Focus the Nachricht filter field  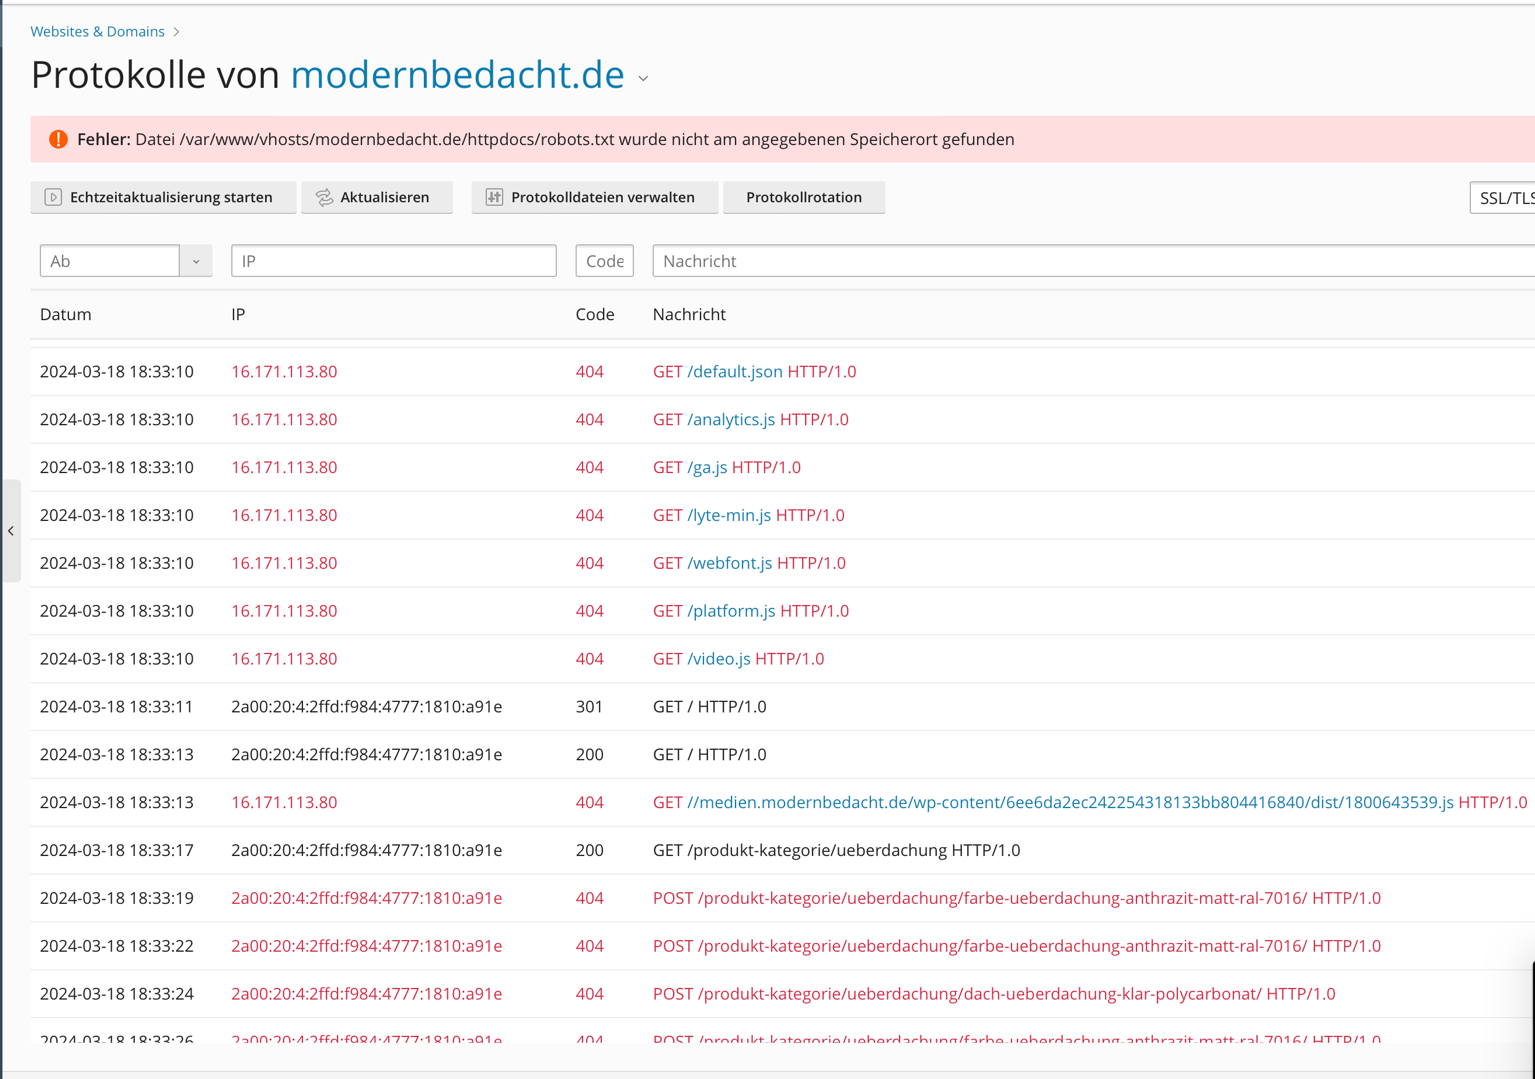click(x=1093, y=261)
